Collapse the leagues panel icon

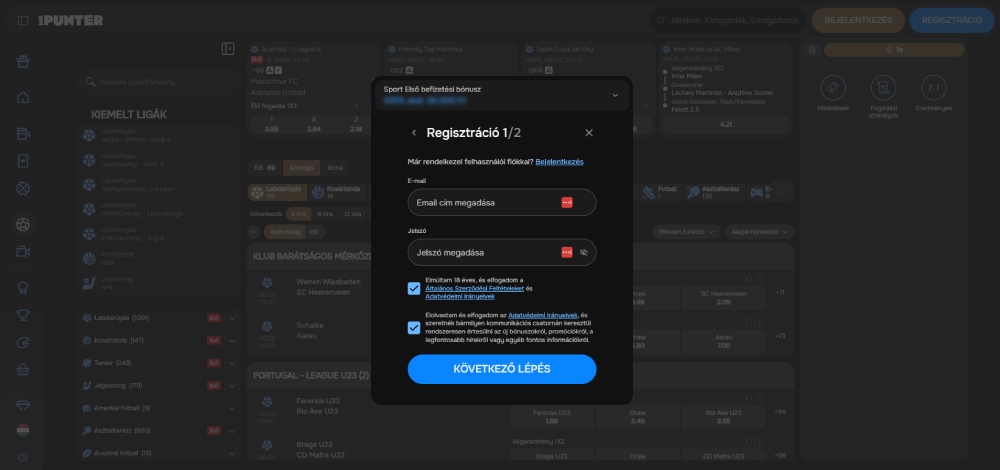click(x=228, y=49)
